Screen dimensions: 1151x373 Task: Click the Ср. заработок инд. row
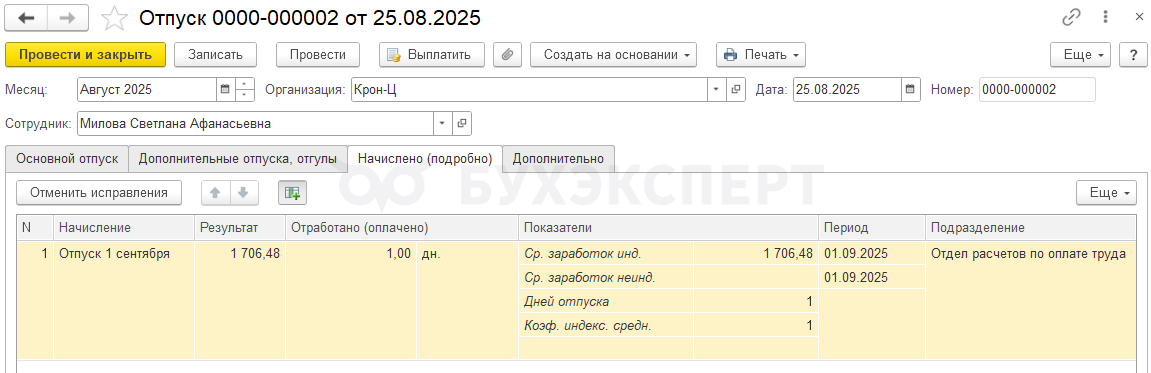(x=669, y=254)
